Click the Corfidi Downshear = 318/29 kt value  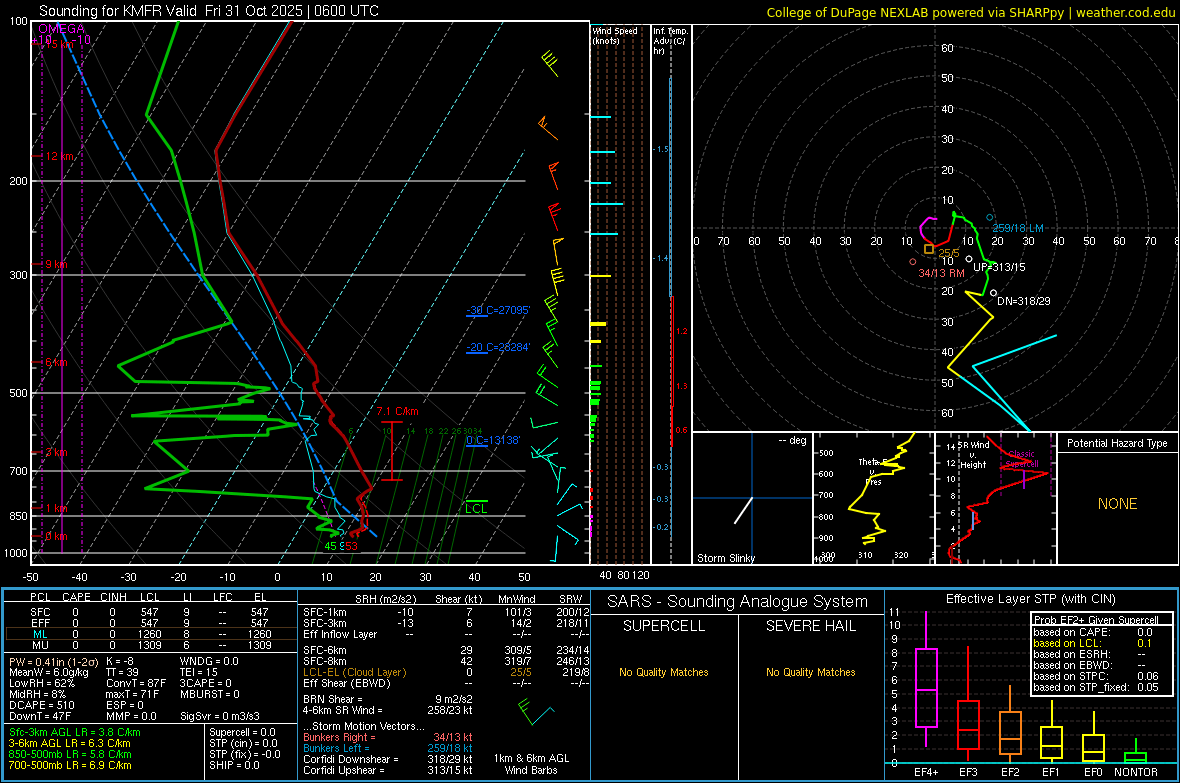click(388, 759)
